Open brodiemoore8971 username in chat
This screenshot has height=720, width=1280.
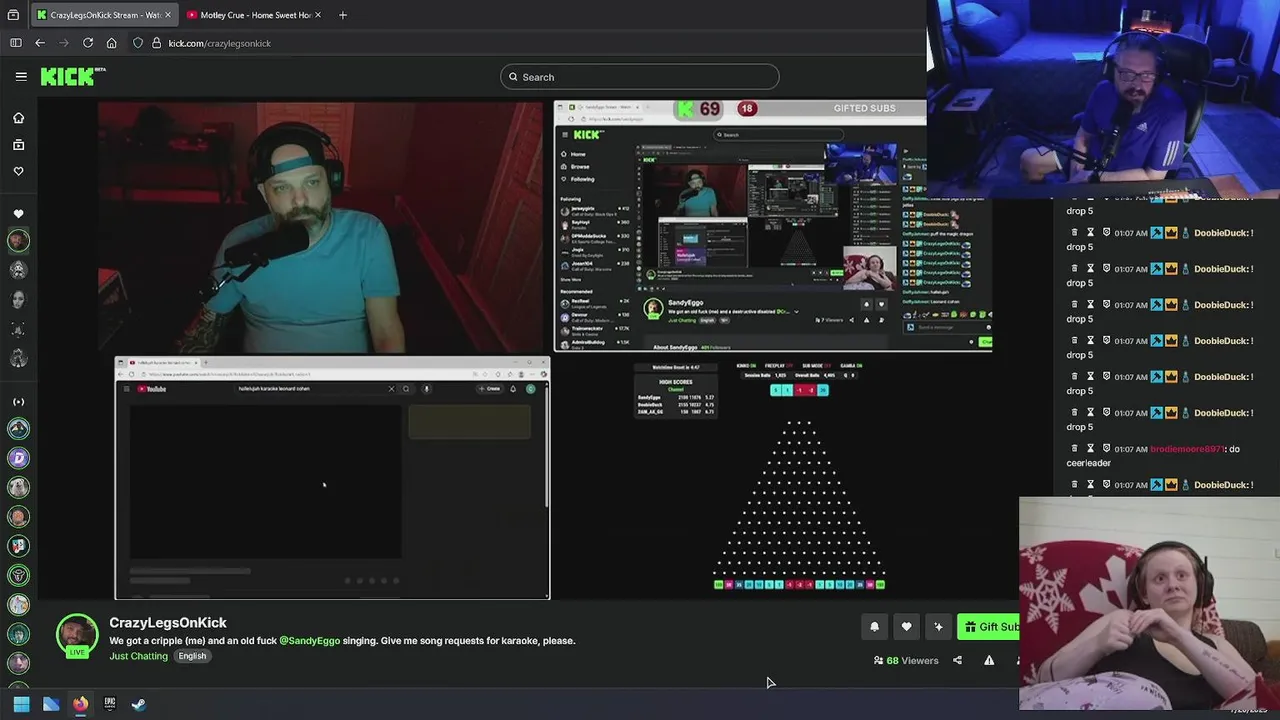[x=1187, y=449]
